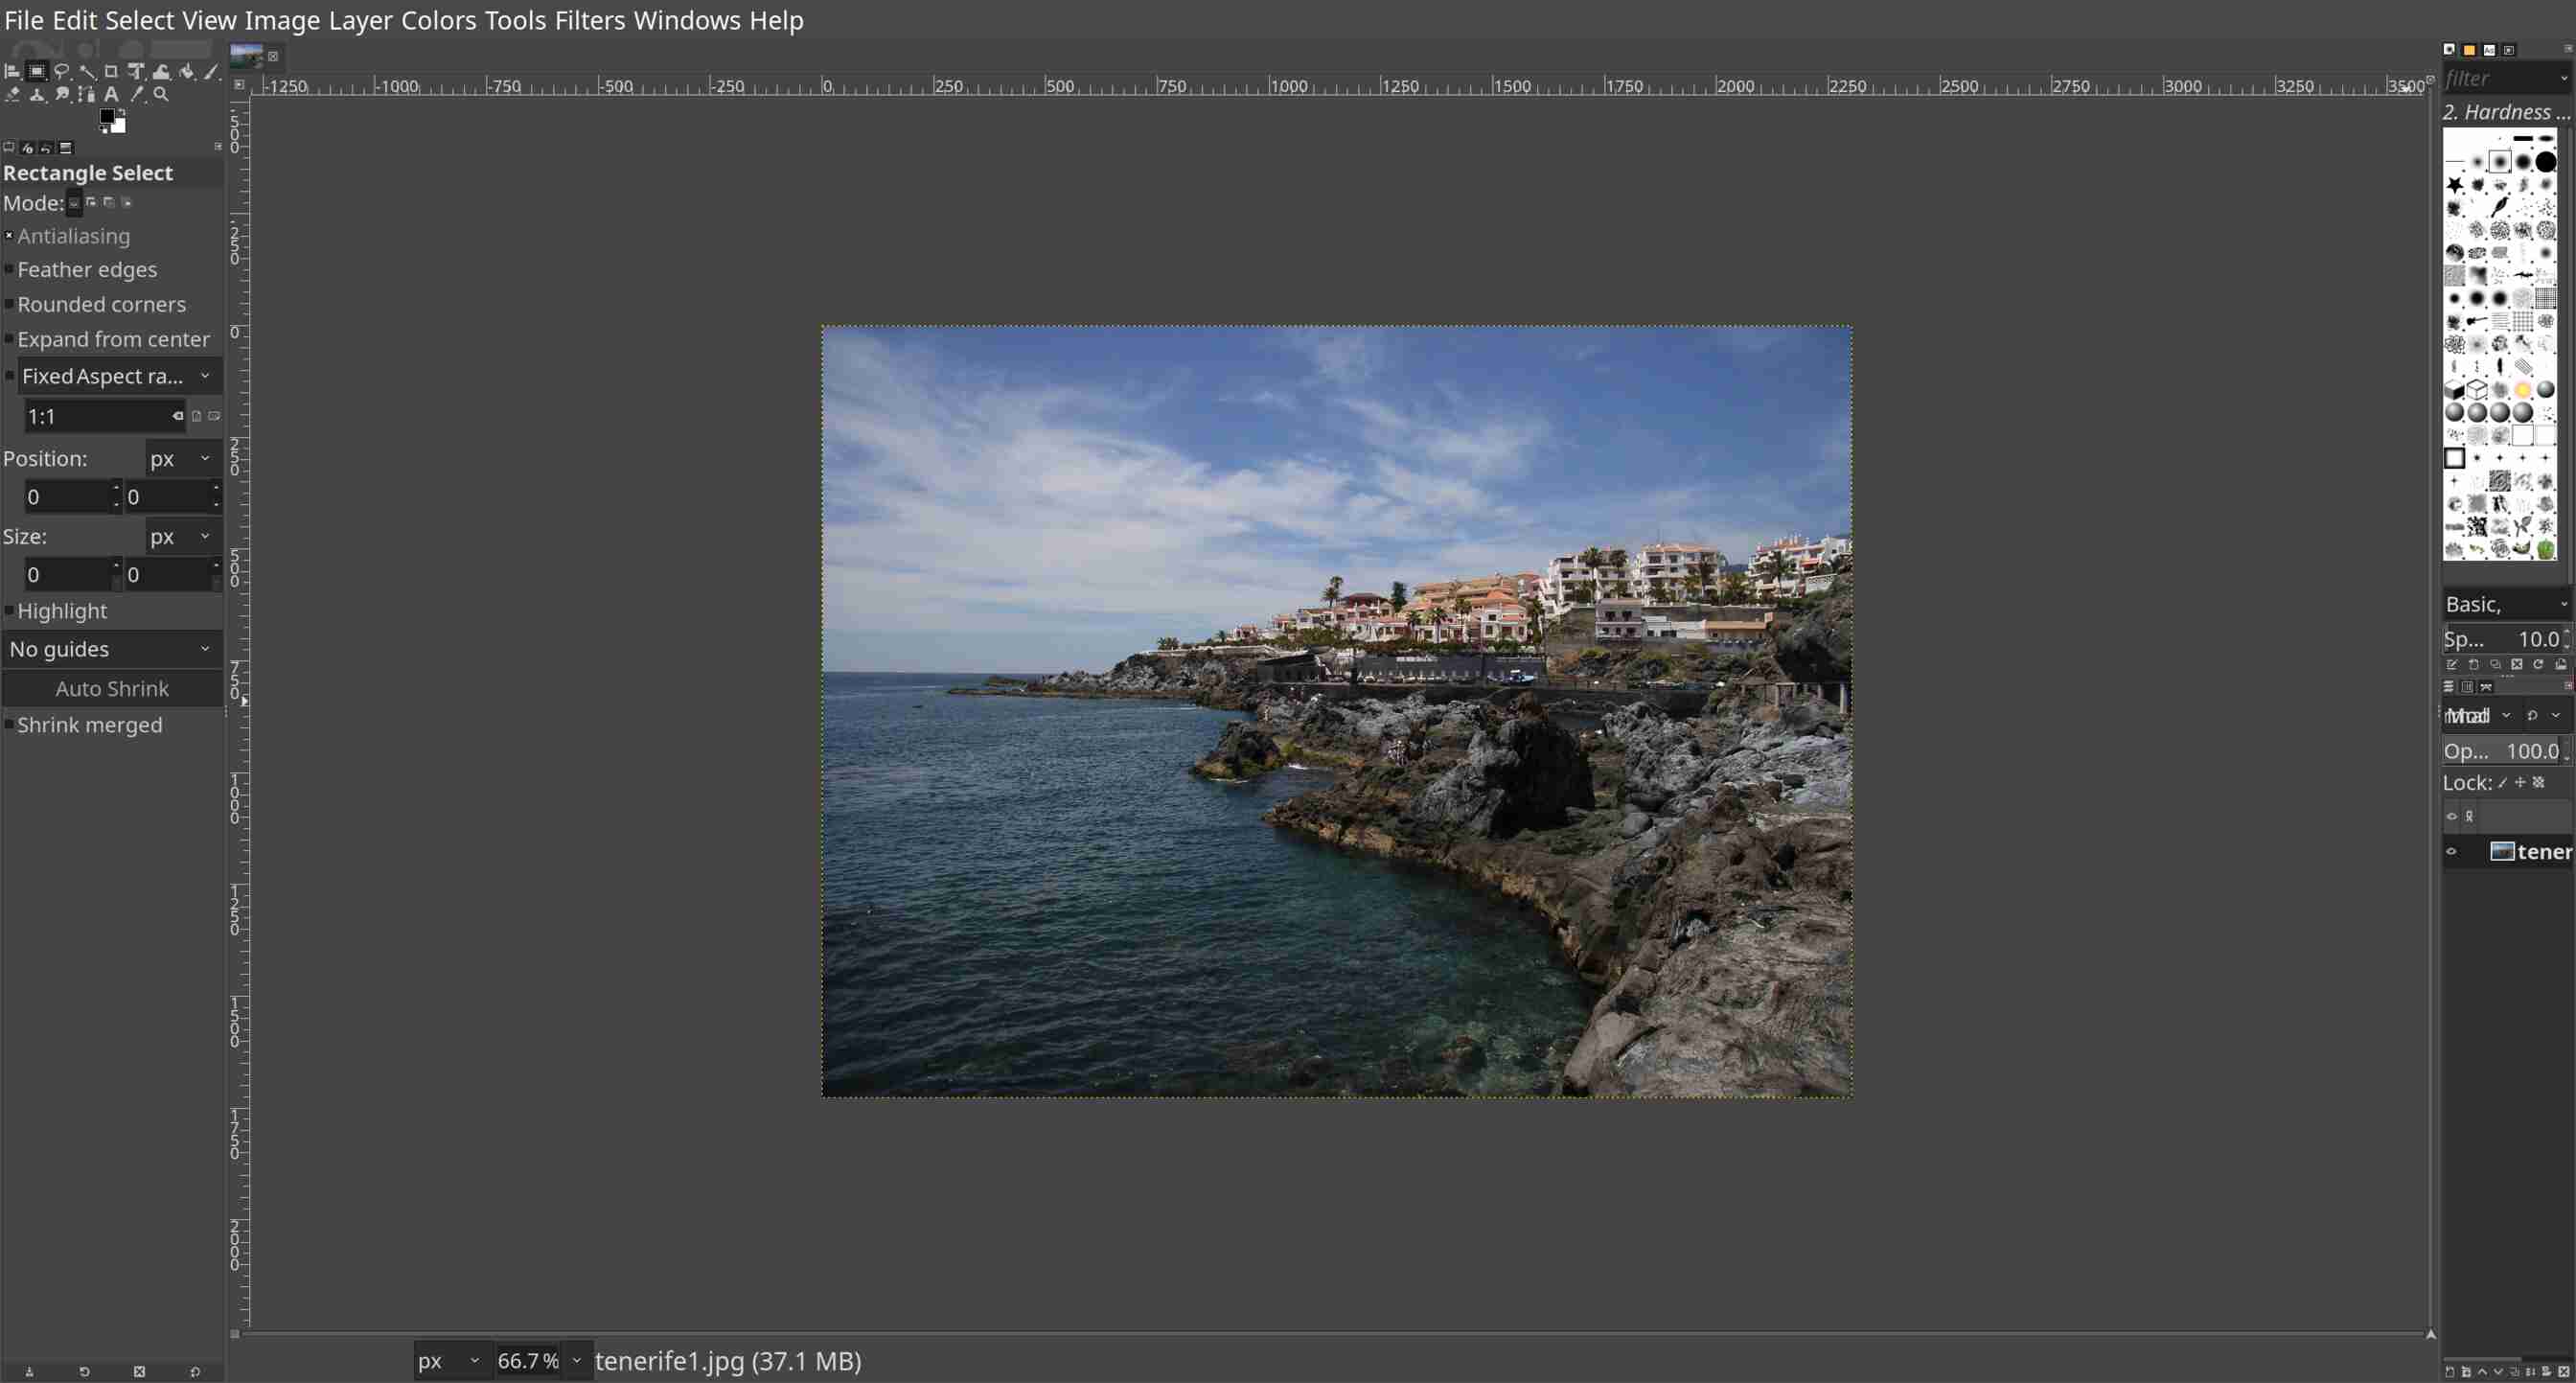Switch to the Brushes tab
Screen dimensions: 2576x1383
click(2449, 50)
